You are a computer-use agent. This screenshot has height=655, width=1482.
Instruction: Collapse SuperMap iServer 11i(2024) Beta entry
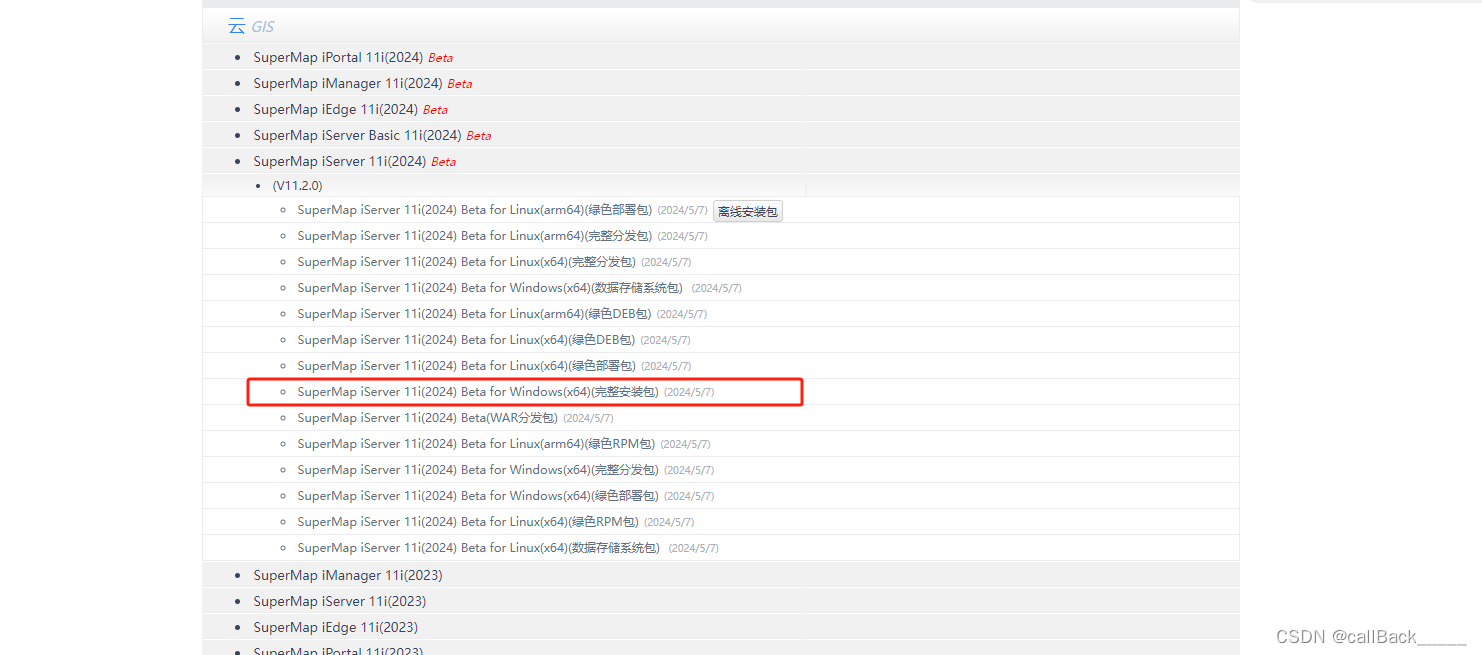click(355, 161)
